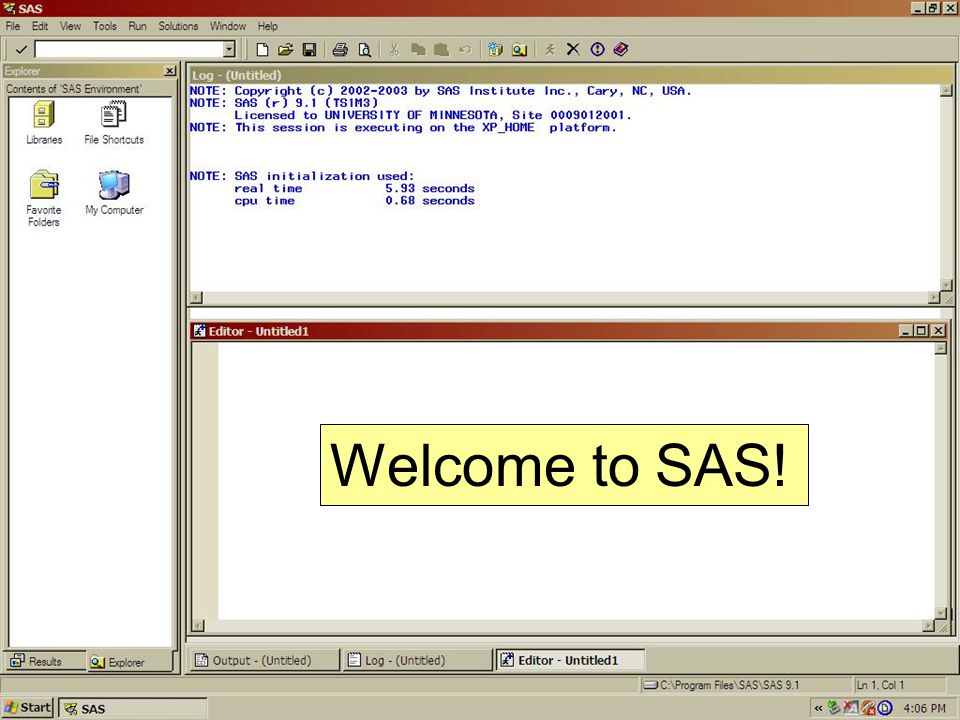Click inside the command input box

tap(129, 50)
